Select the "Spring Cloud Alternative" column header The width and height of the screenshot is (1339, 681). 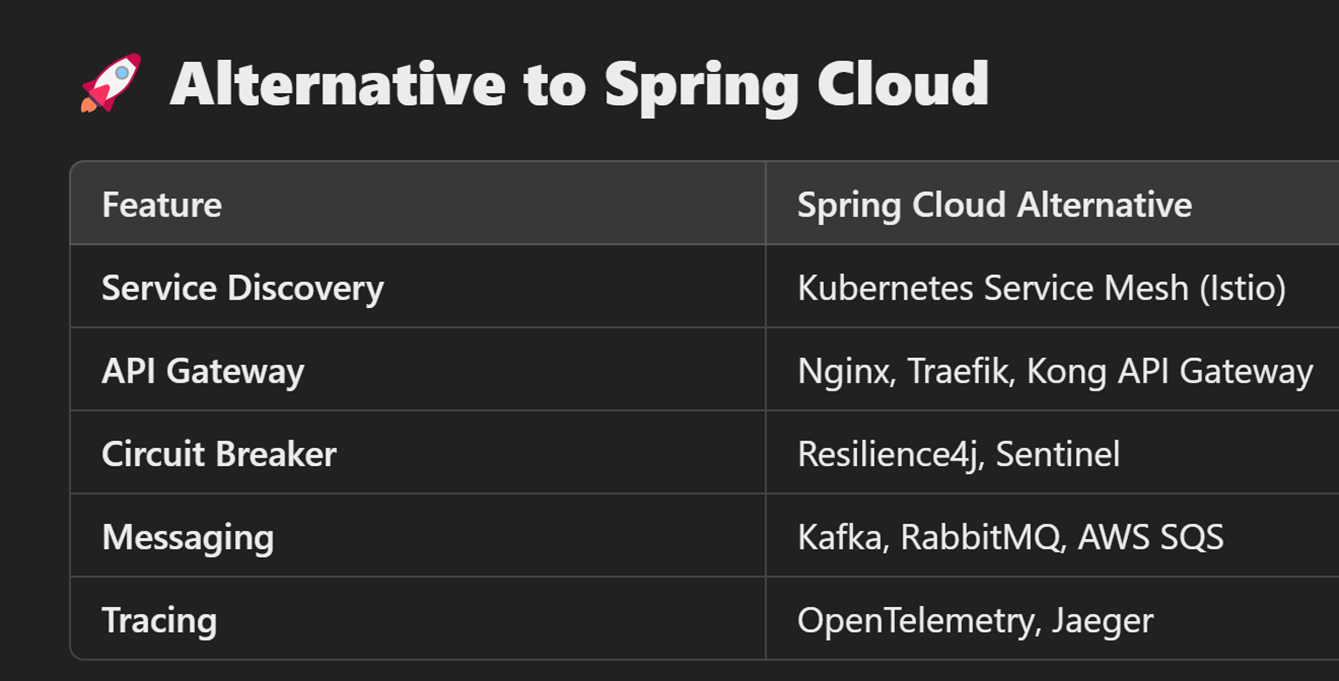click(x=994, y=205)
